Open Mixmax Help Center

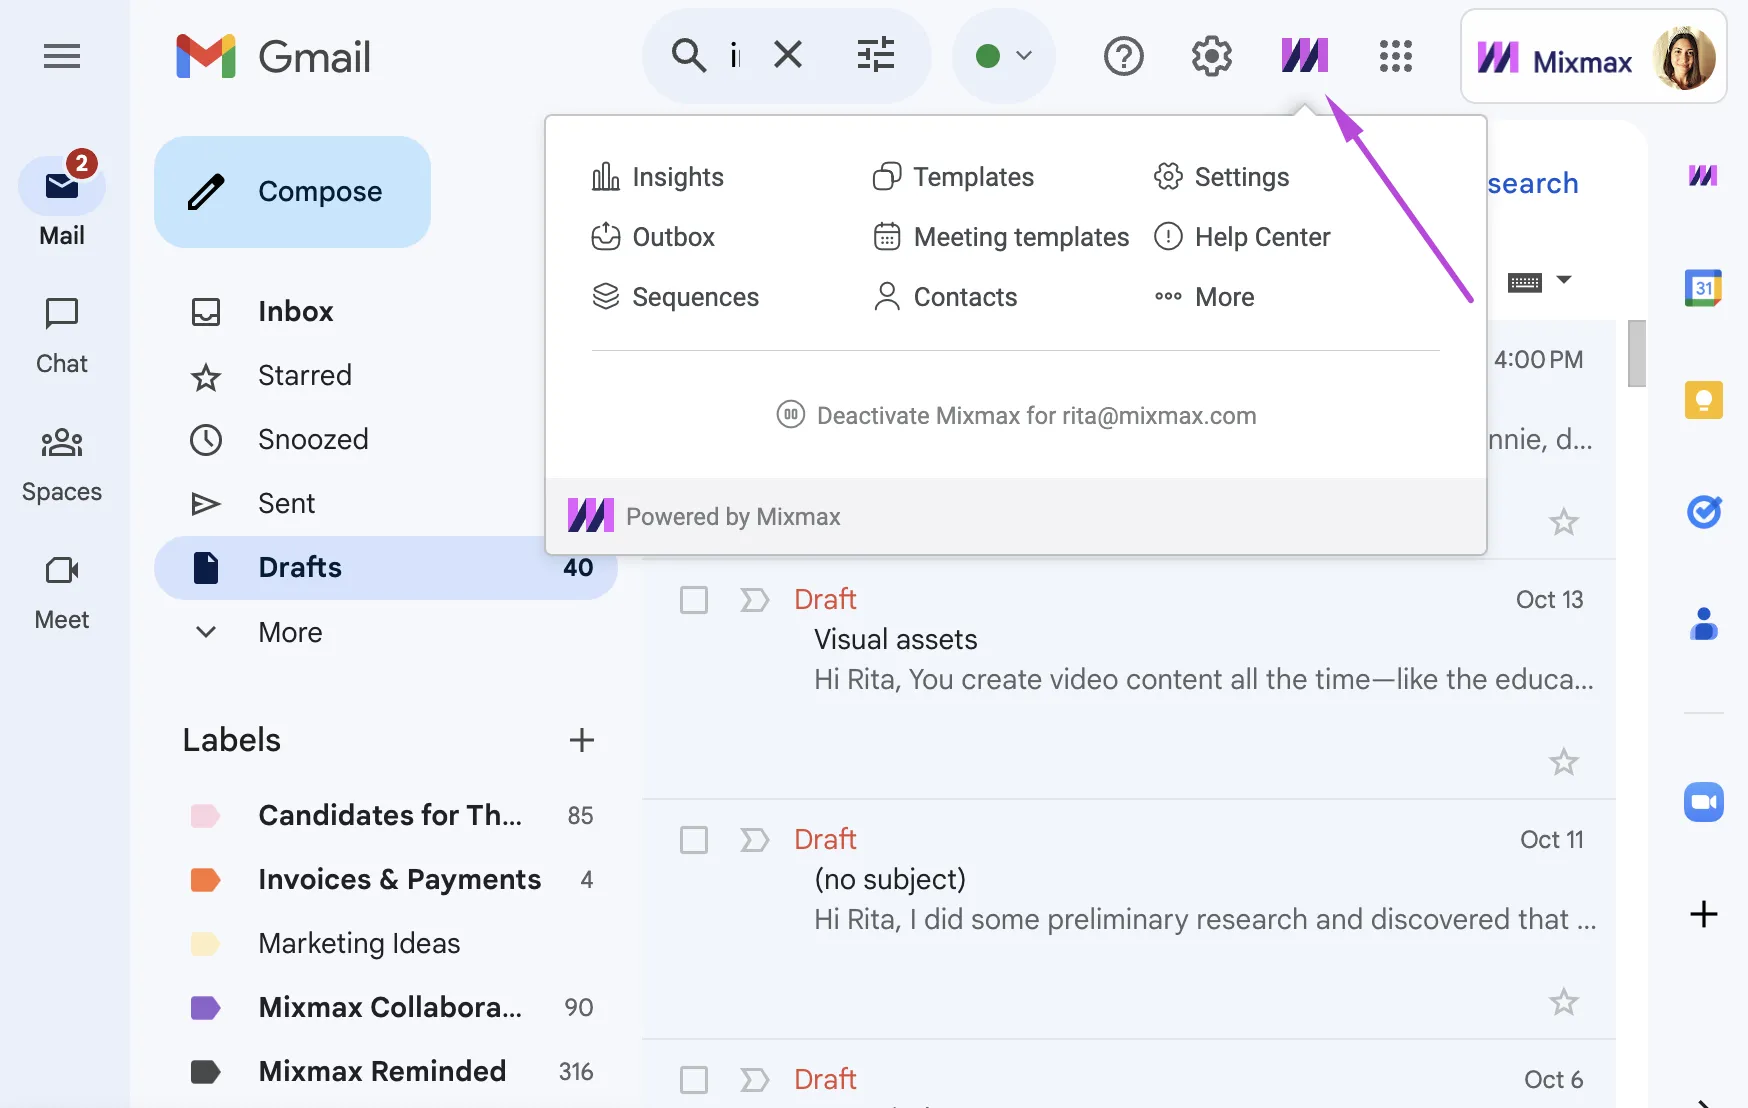click(x=1242, y=237)
